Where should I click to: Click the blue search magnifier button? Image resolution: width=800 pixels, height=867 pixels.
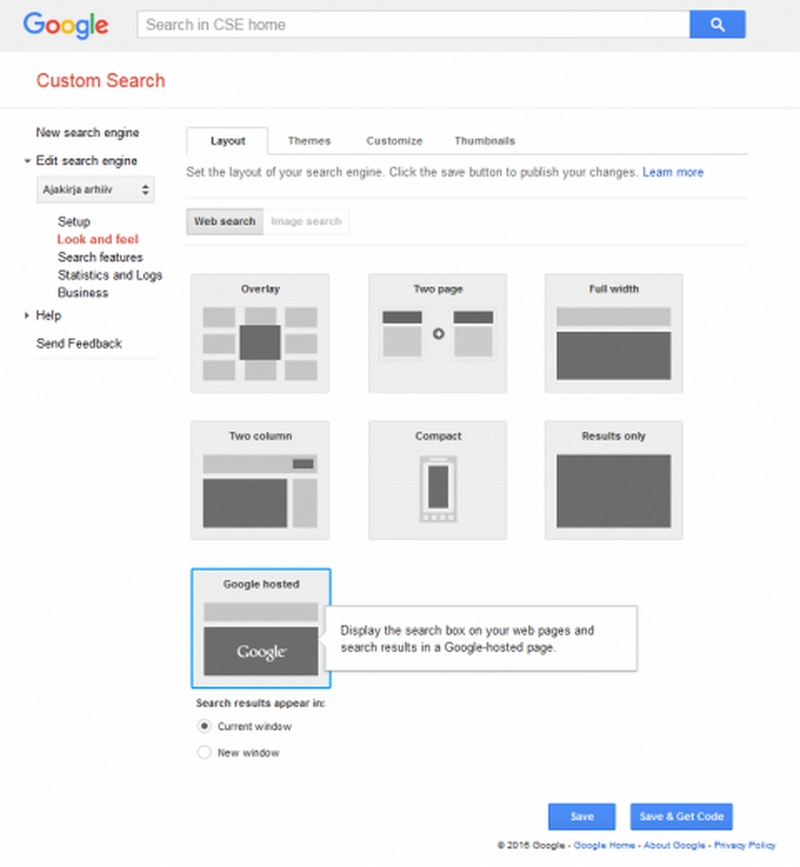(717, 25)
